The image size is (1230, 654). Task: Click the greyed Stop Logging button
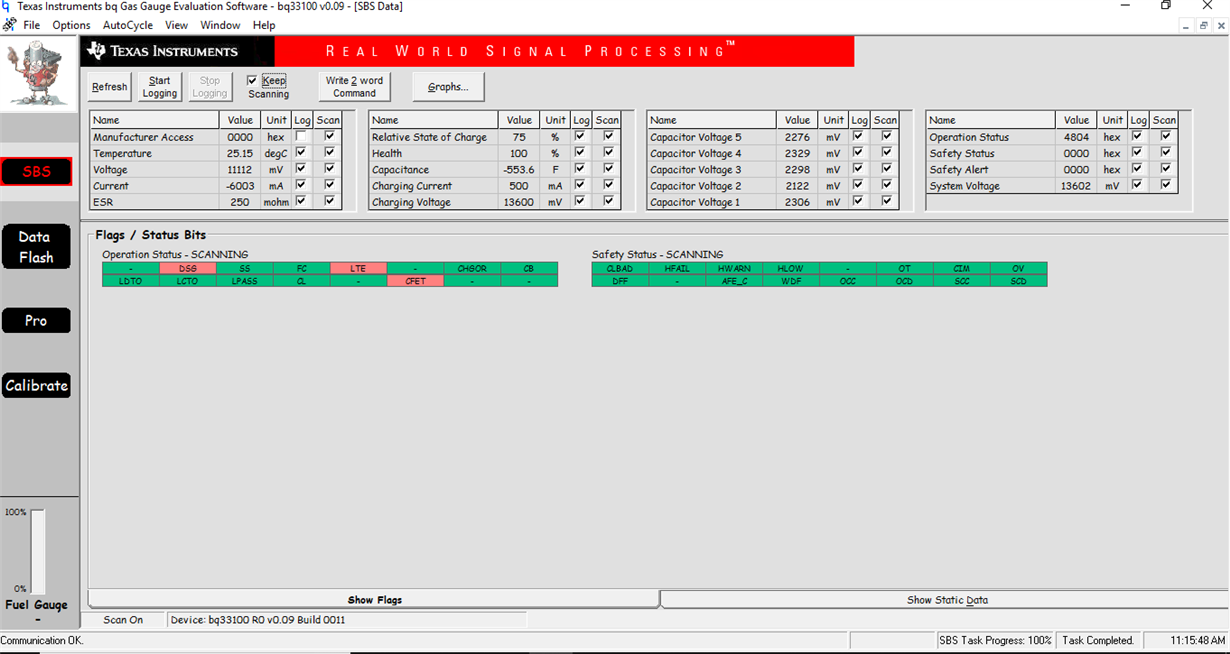click(x=210, y=87)
